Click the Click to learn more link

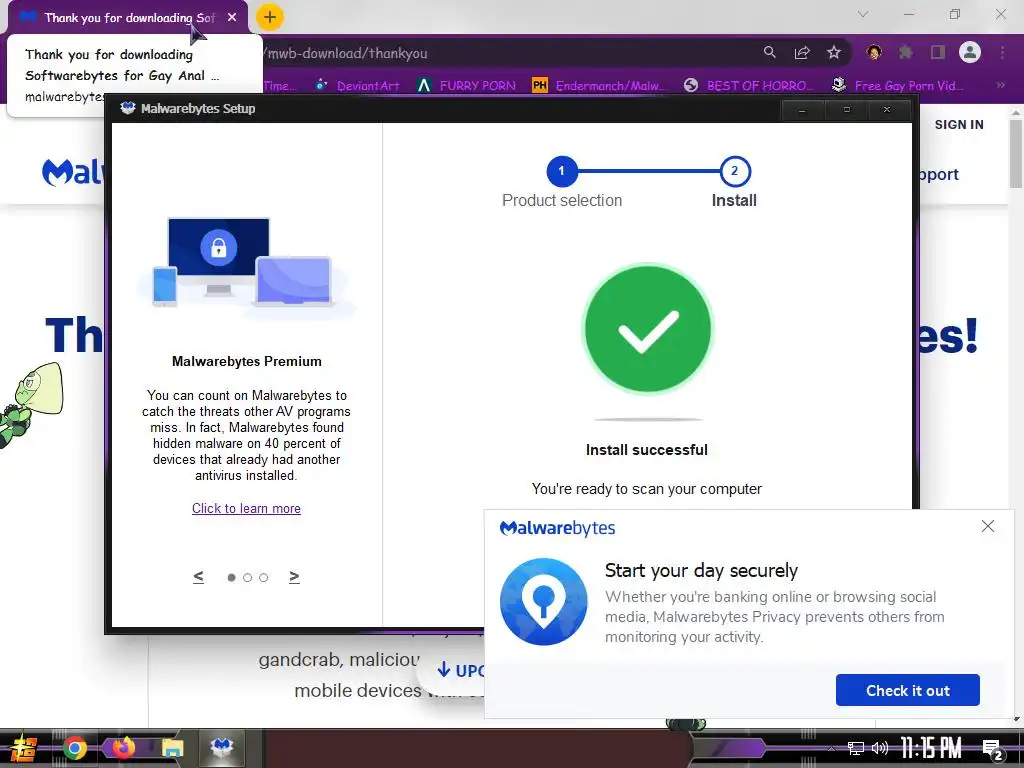(x=246, y=508)
